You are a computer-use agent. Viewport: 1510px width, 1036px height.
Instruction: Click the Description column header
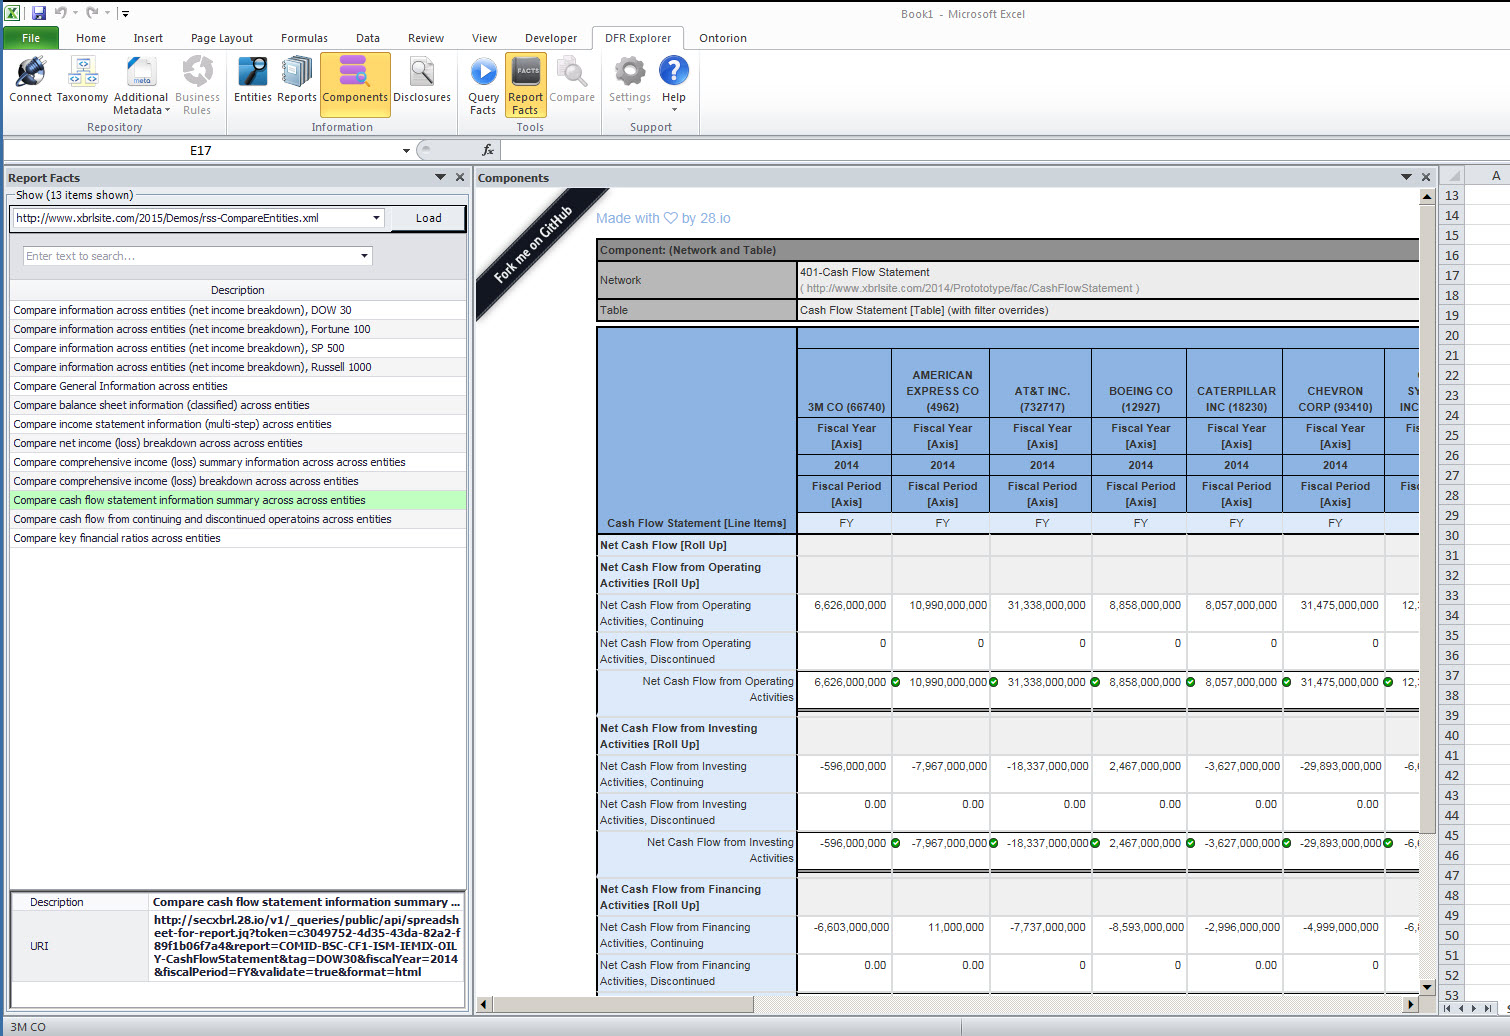coord(238,290)
